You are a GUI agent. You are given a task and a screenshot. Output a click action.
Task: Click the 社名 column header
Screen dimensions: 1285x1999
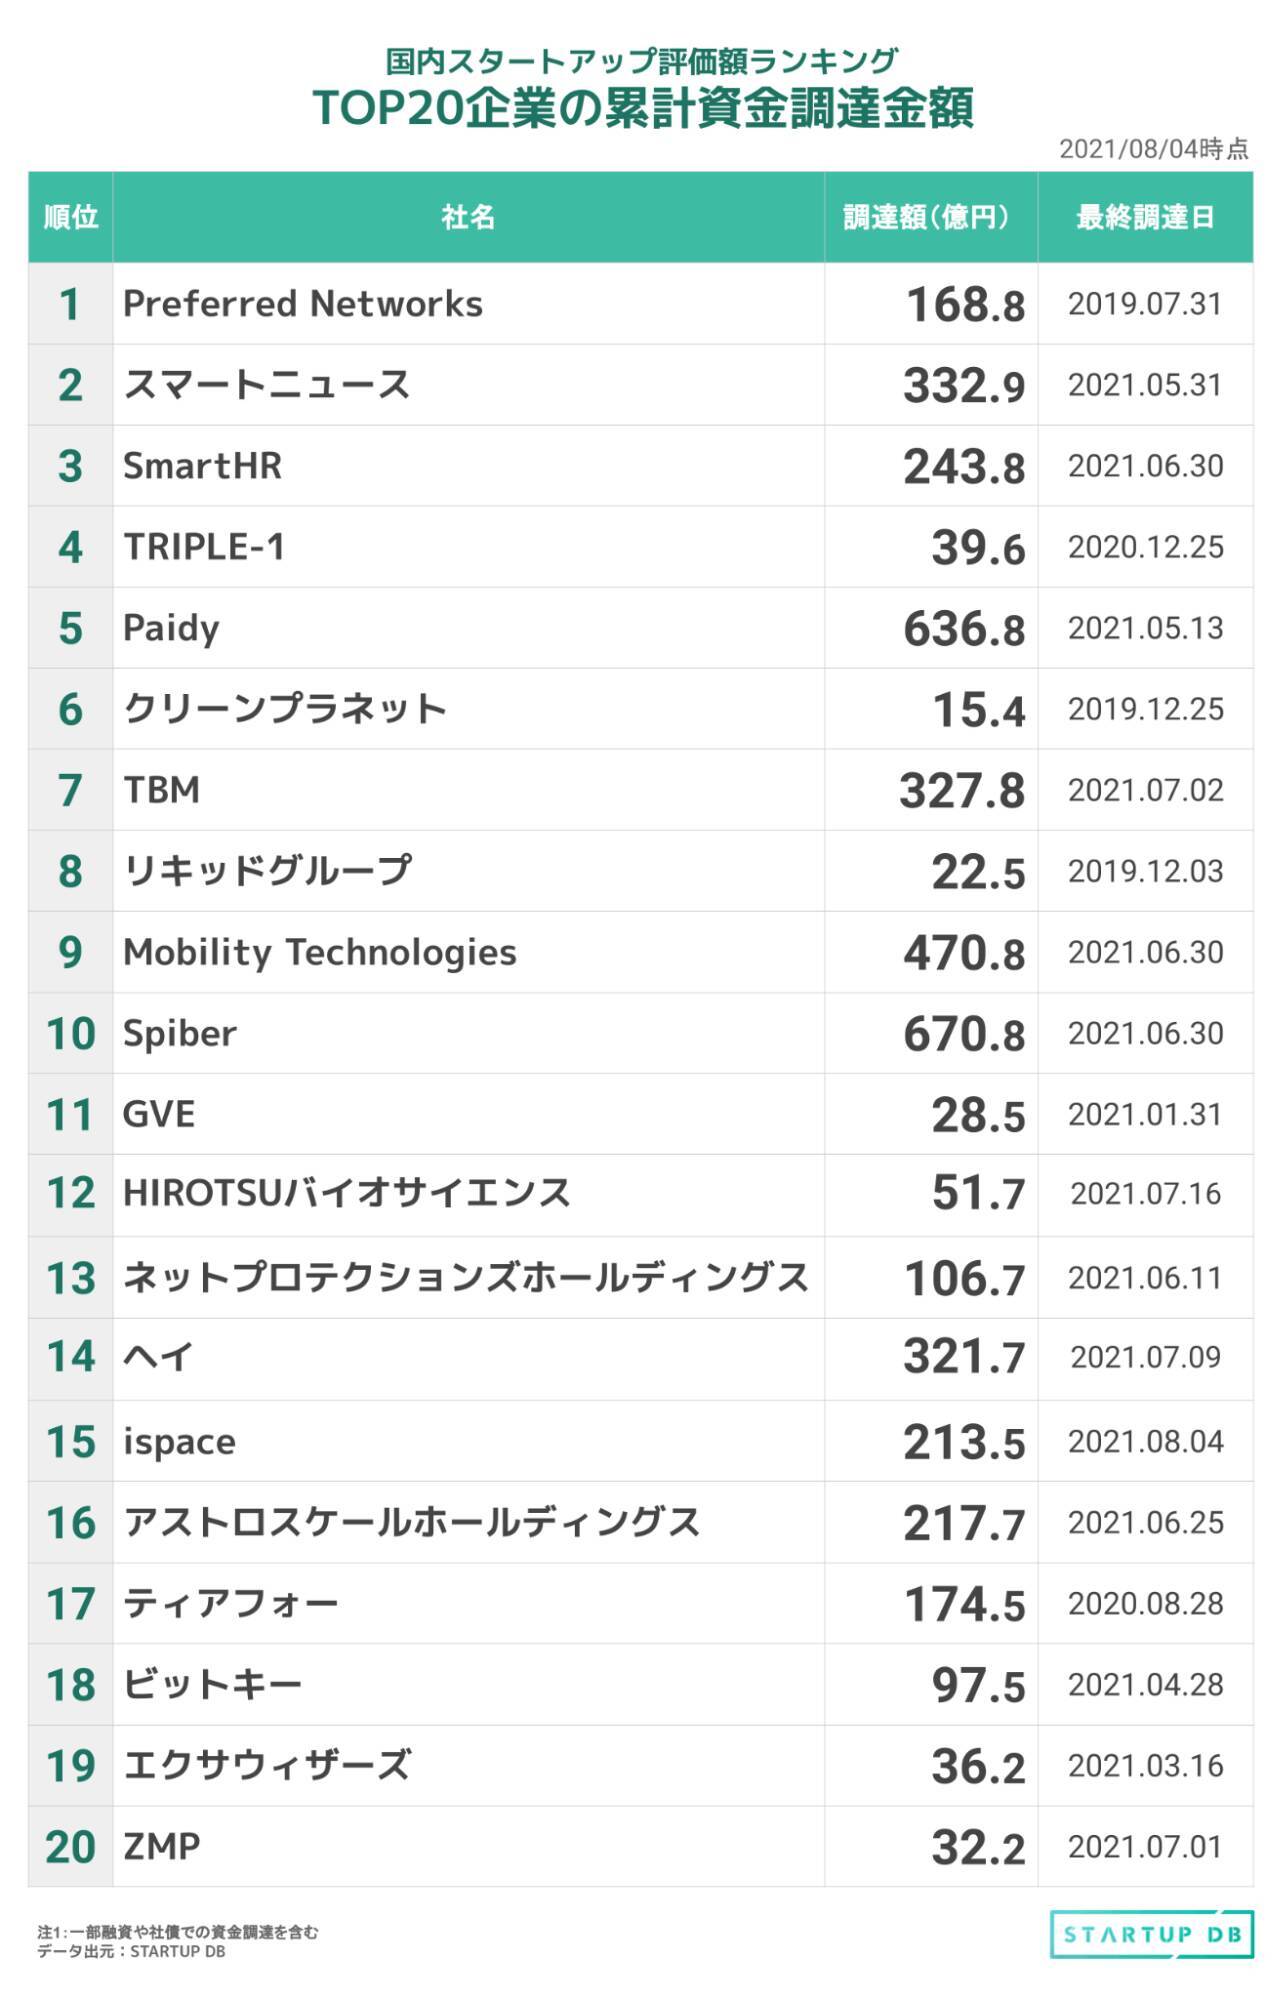tap(468, 217)
